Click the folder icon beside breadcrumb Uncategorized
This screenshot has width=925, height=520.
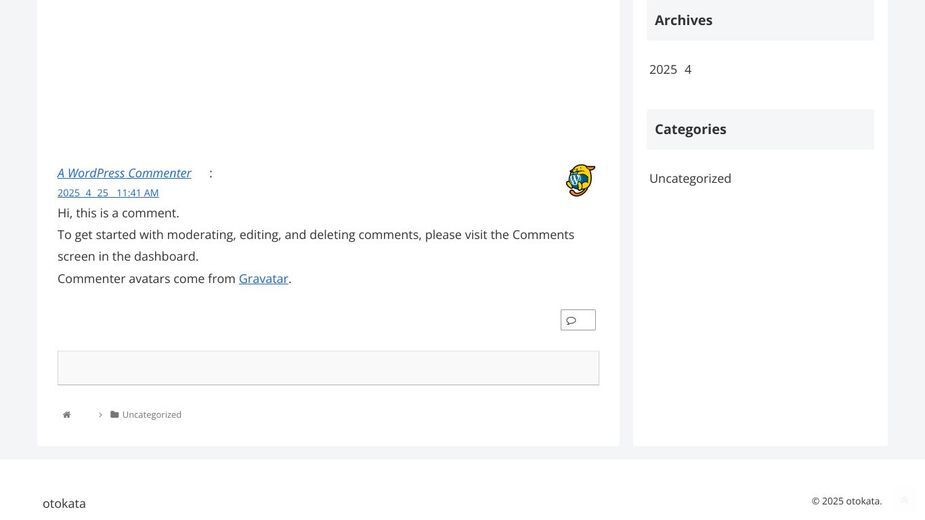coord(114,414)
